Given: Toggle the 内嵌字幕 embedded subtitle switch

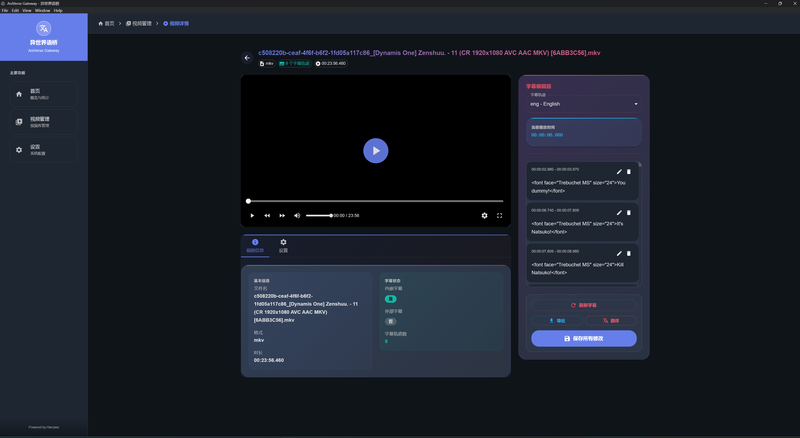Looking at the screenshot, I should coord(390,299).
